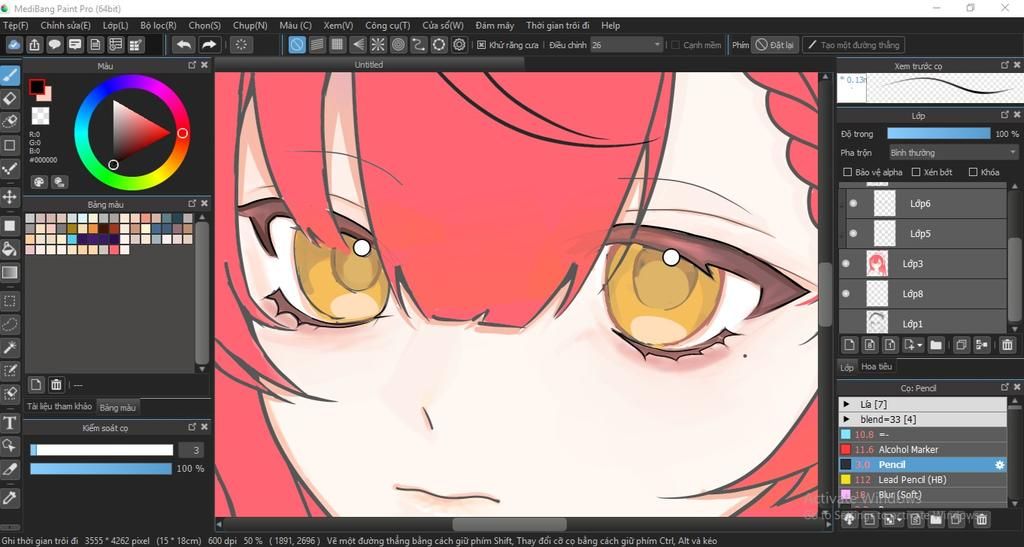Hide layer Lớp6 visibility
Screen dimensions: 1024x547
[x=853, y=204]
